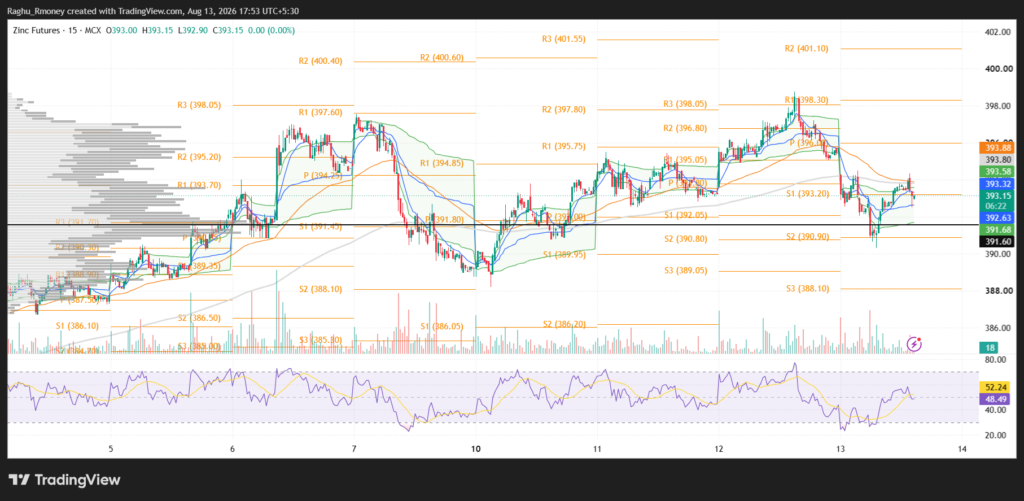Image resolution: width=1024 pixels, height=501 pixels.
Task: Click the 402.00 price axis label
Action: (x=999, y=32)
